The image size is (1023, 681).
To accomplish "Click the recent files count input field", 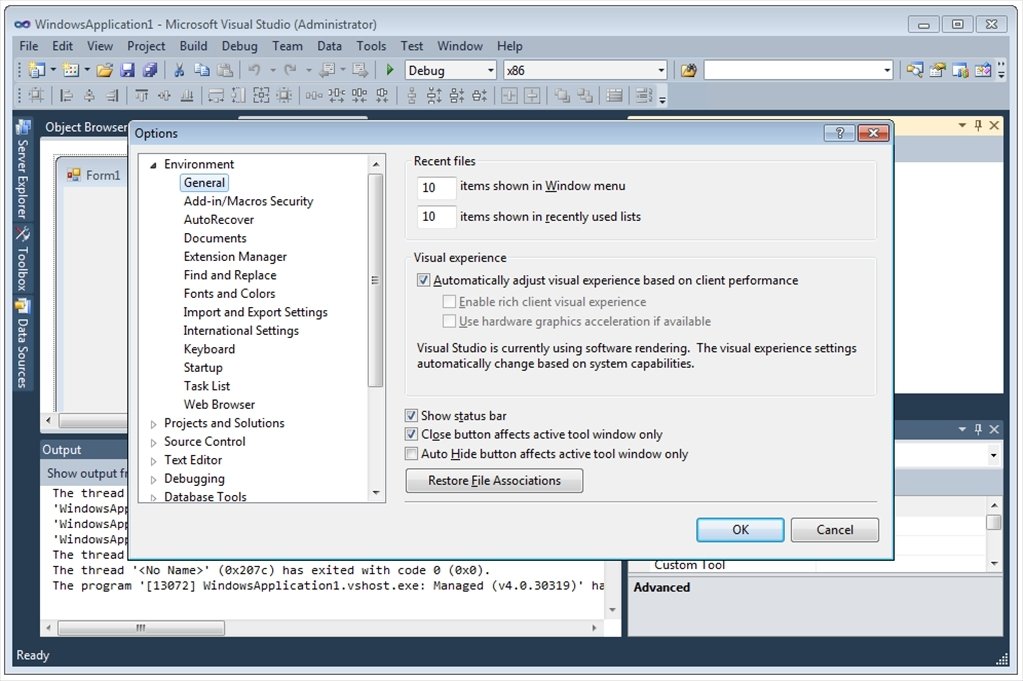I will coord(435,187).
